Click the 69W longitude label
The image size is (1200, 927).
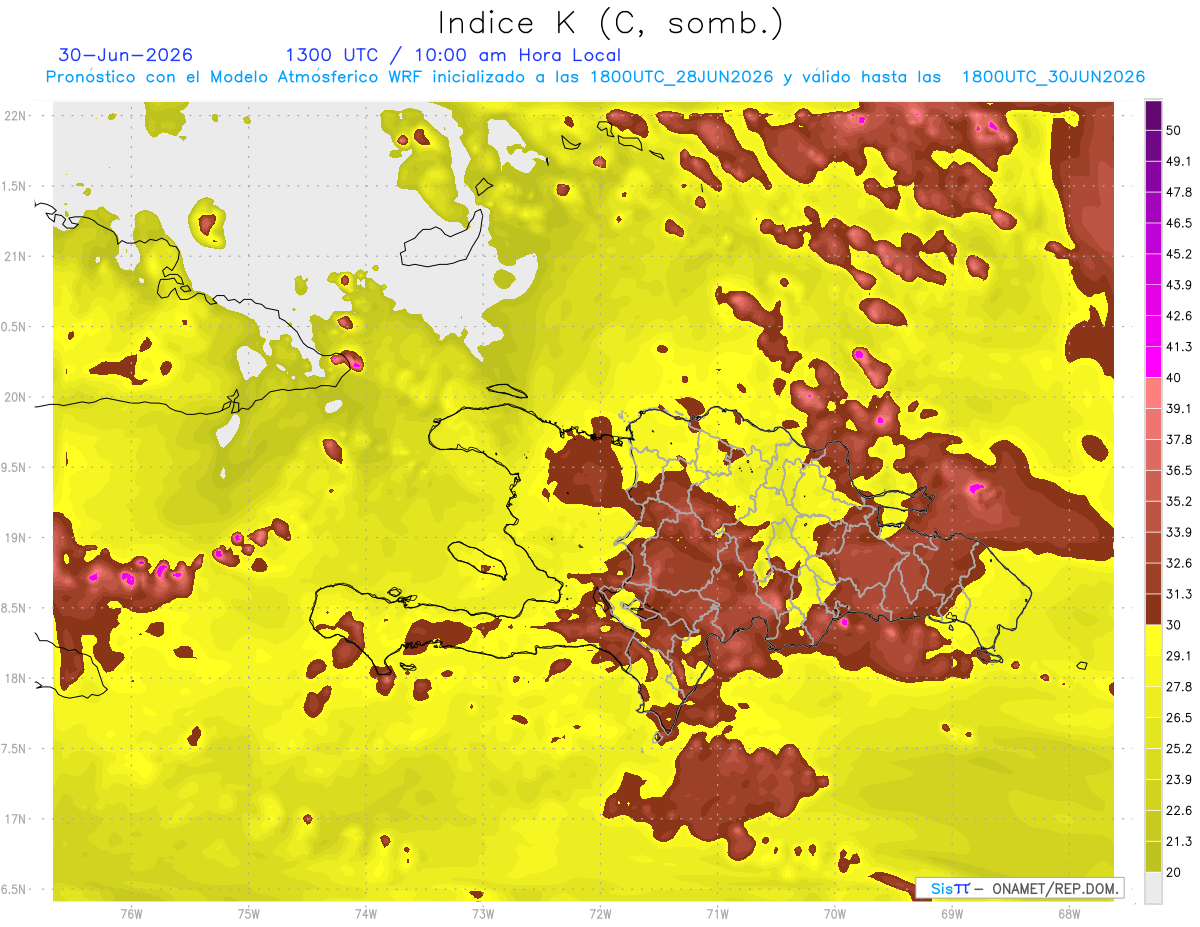coord(952,913)
